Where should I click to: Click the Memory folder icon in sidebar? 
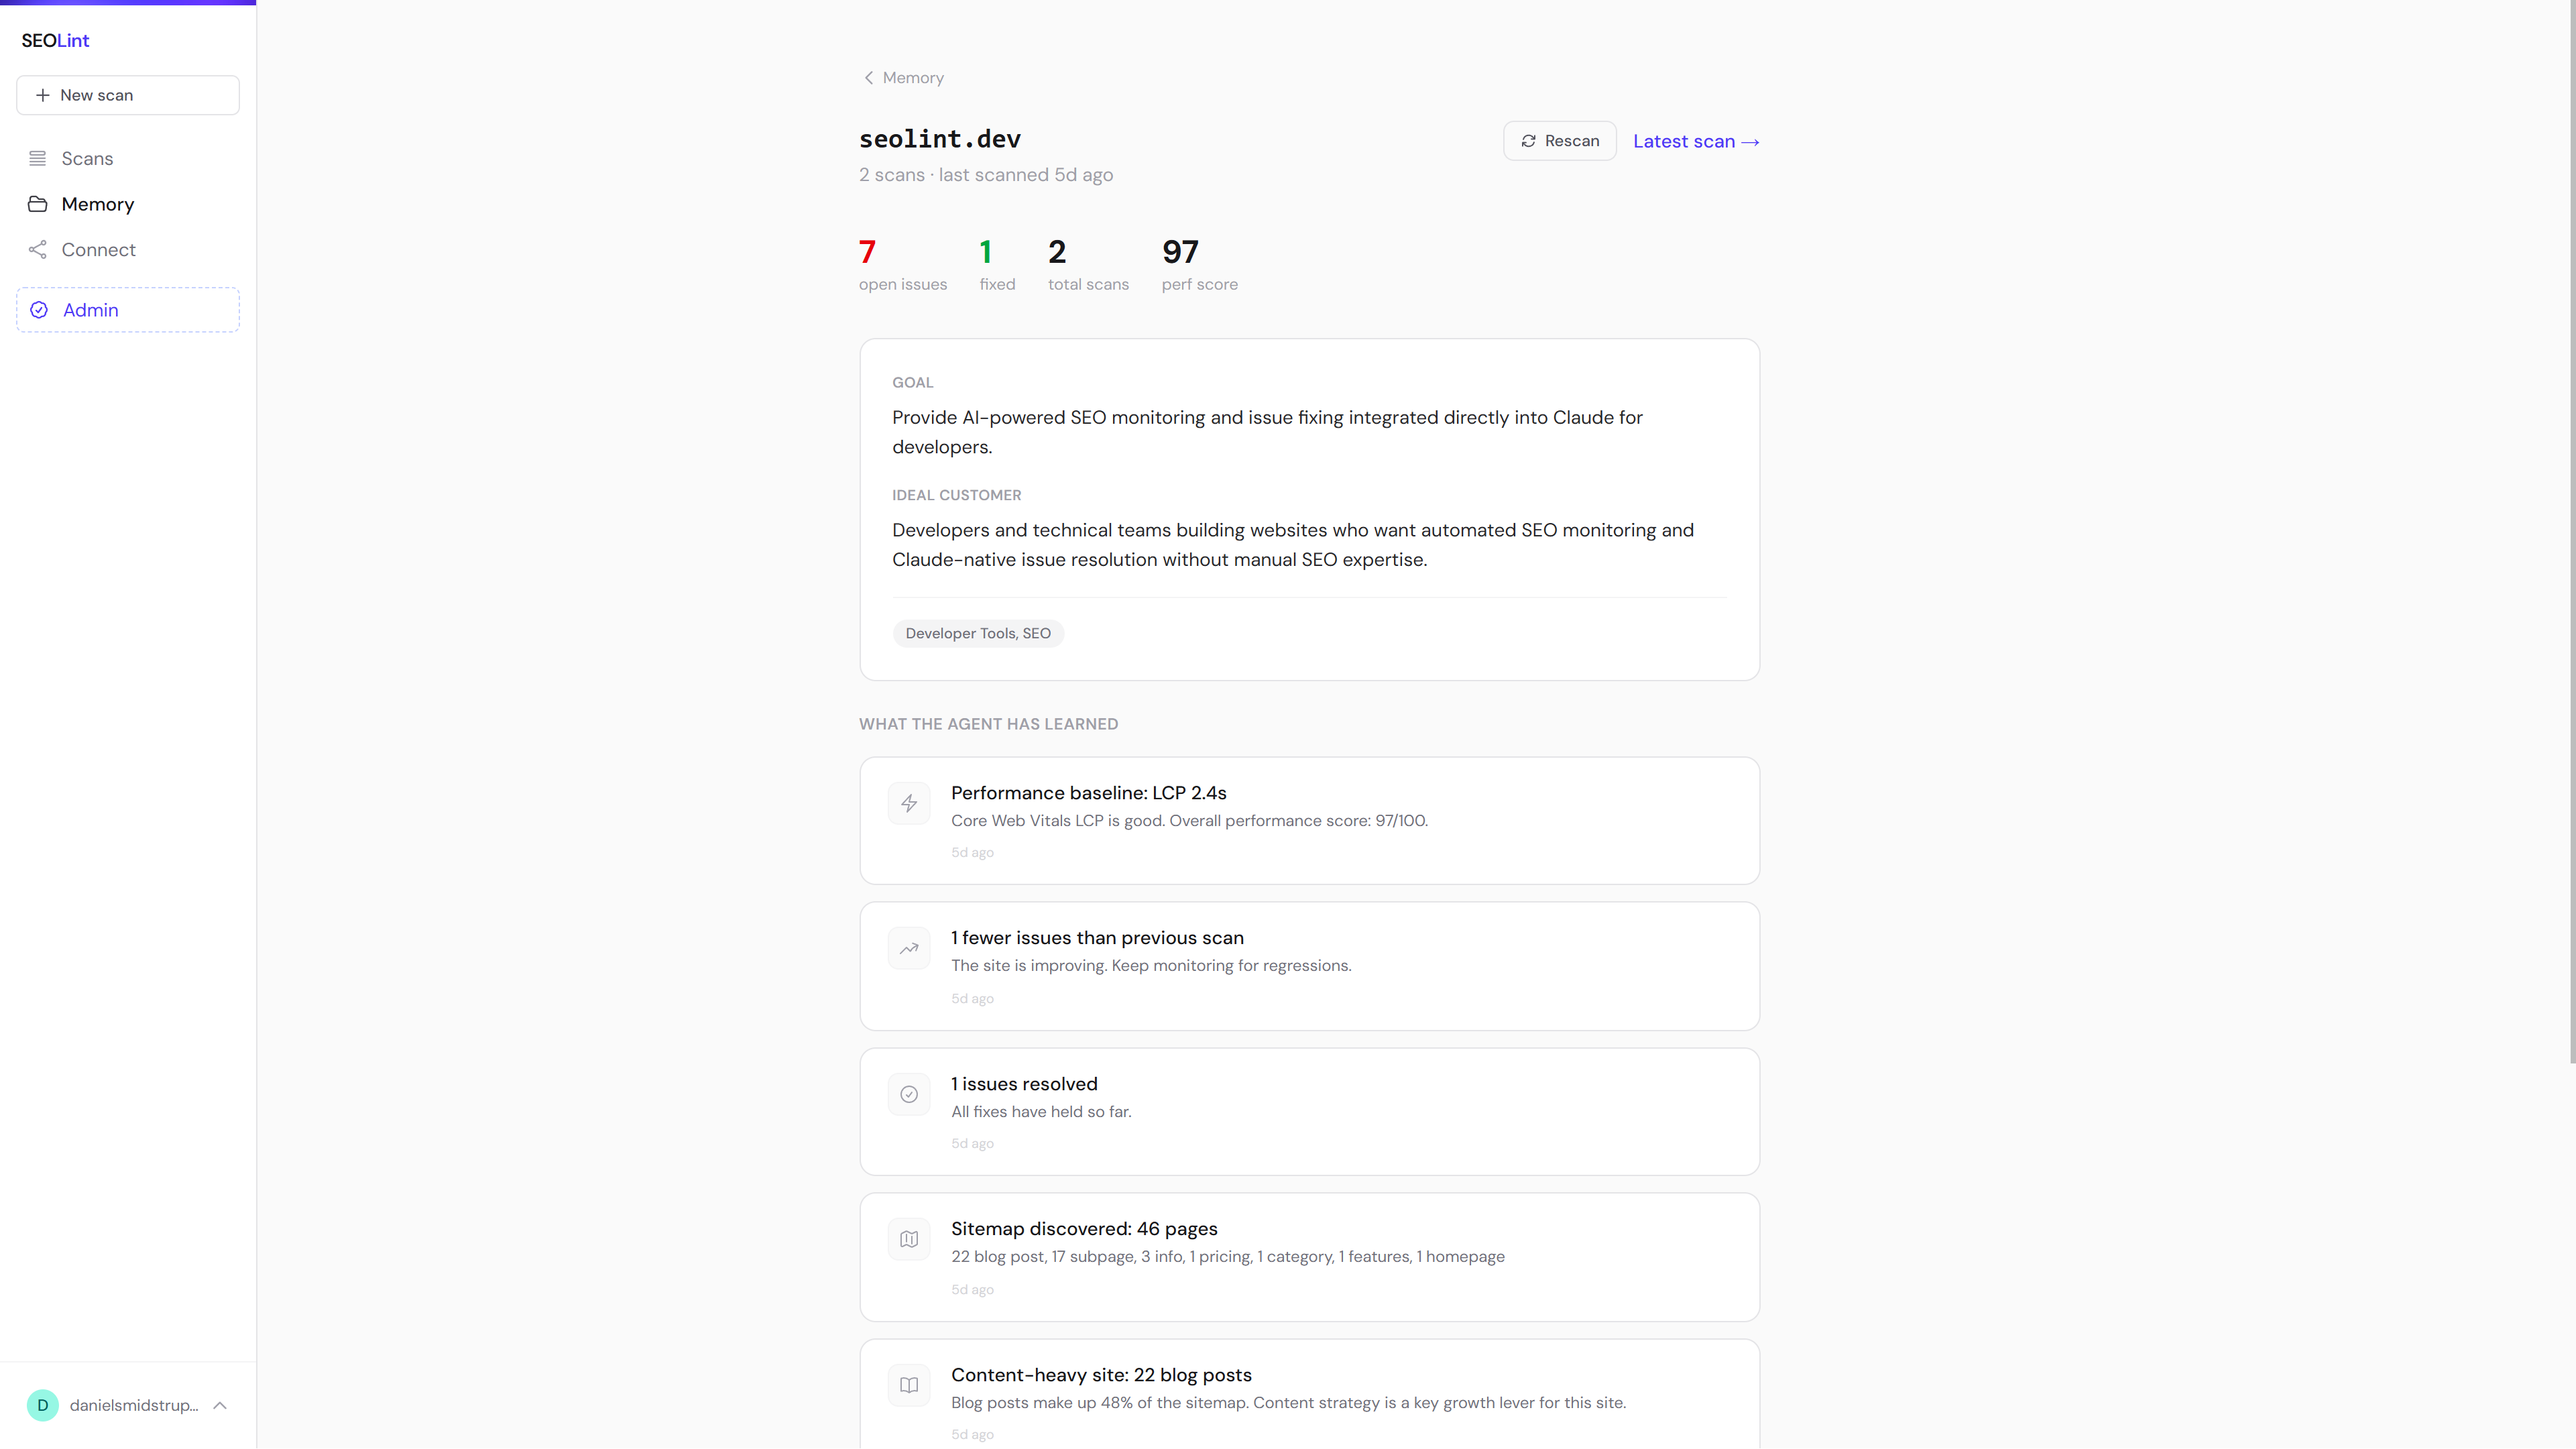38,204
